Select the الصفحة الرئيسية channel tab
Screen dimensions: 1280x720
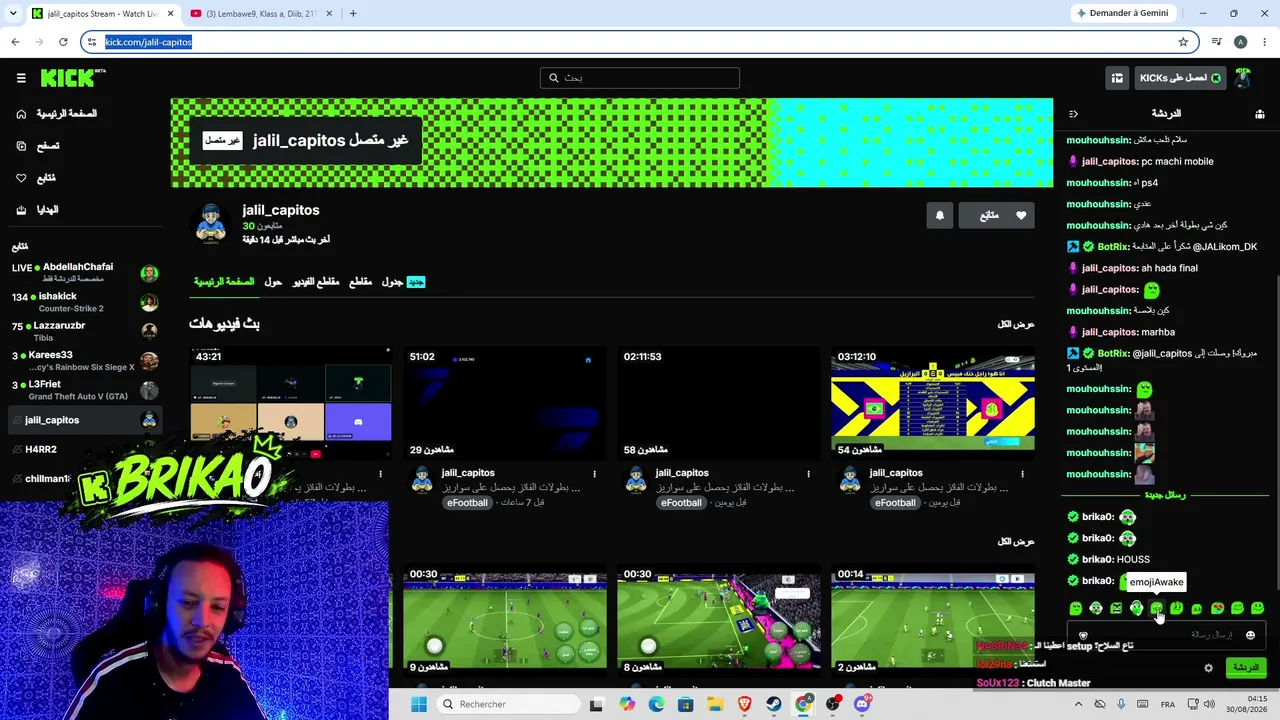(x=225, y=282)
